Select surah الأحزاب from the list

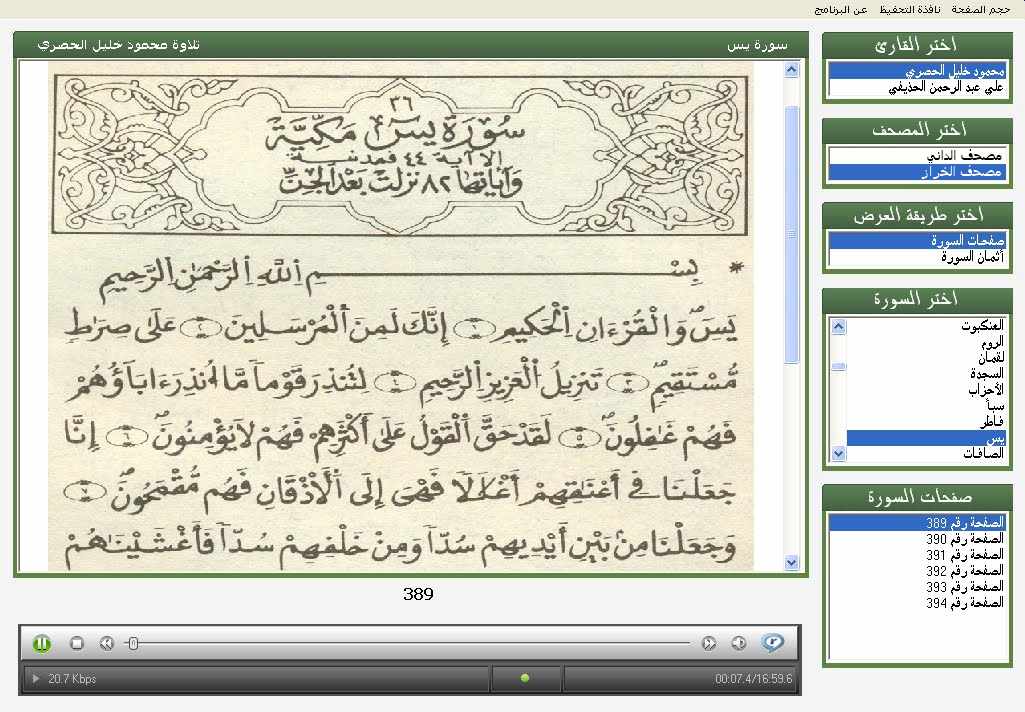pyautogui.click(x=926, y=390)
